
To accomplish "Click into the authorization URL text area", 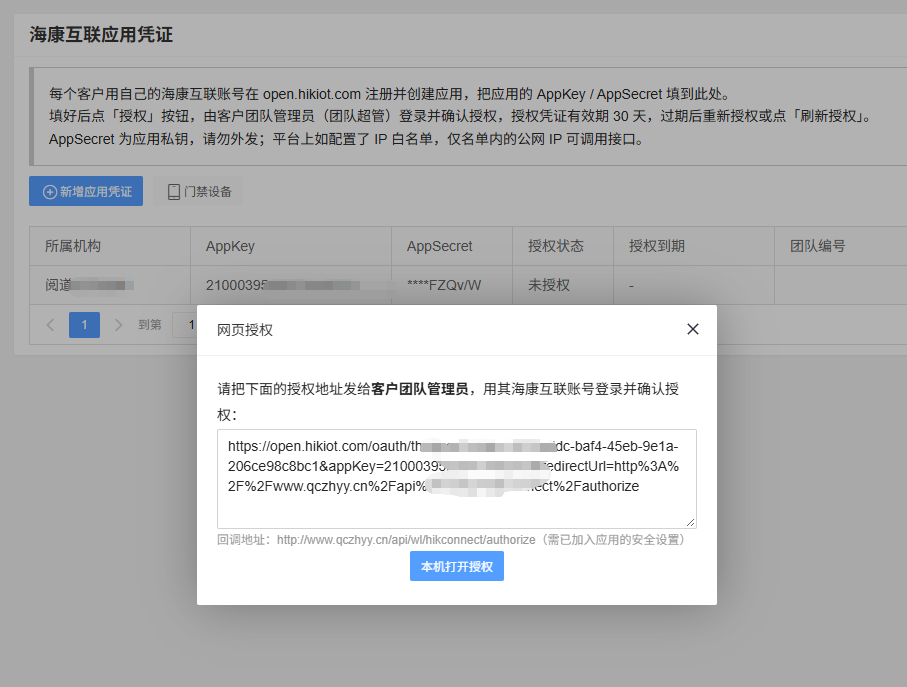I will pos(456,479).
